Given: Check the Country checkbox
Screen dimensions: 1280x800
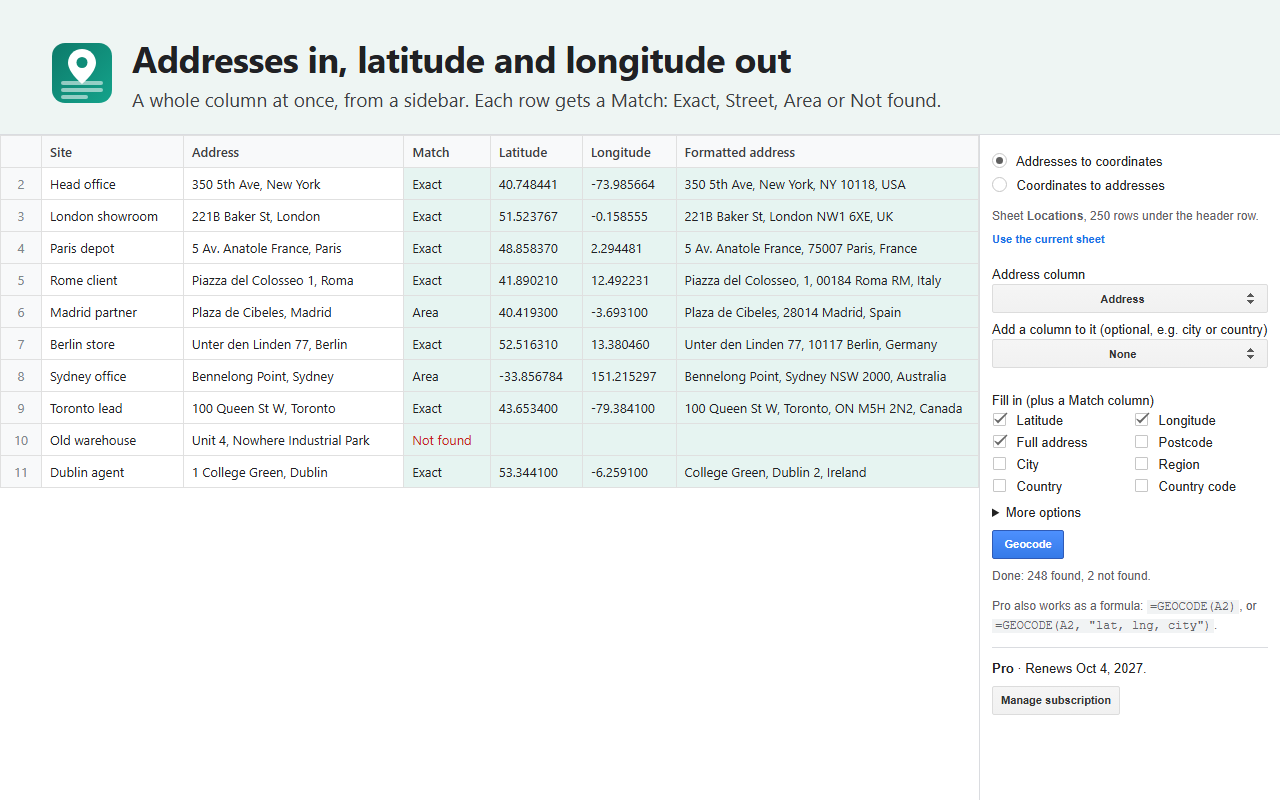Looking at the screenshot, I should [999, 486].
